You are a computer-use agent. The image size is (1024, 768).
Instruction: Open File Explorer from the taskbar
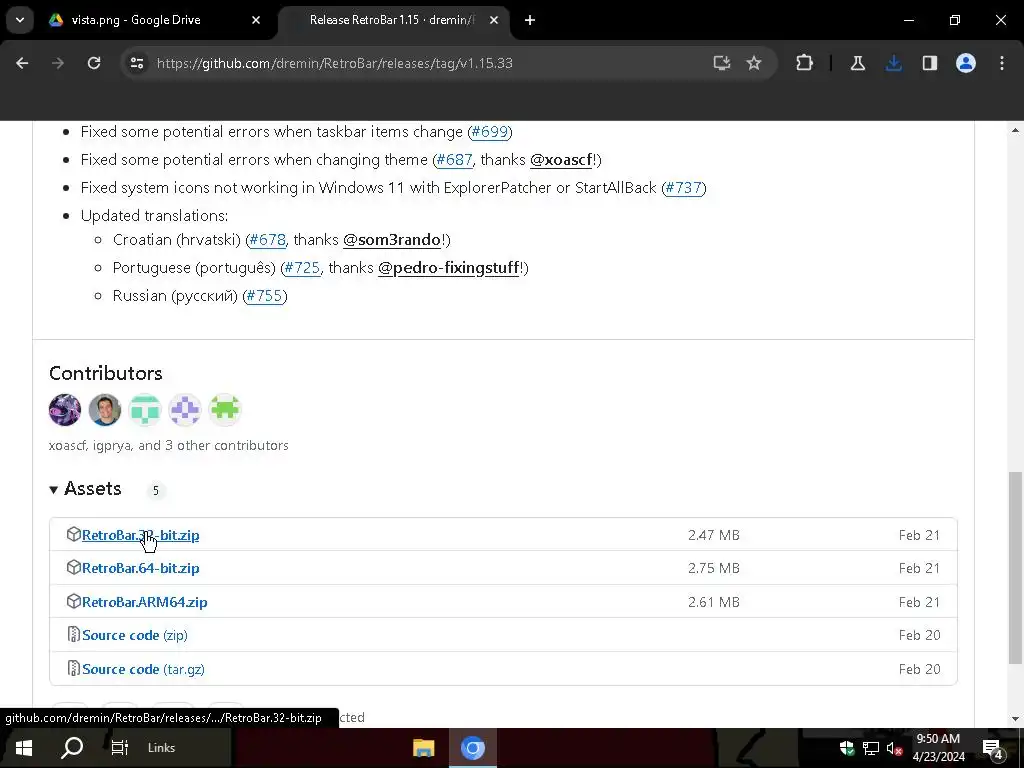coord(423,748)
